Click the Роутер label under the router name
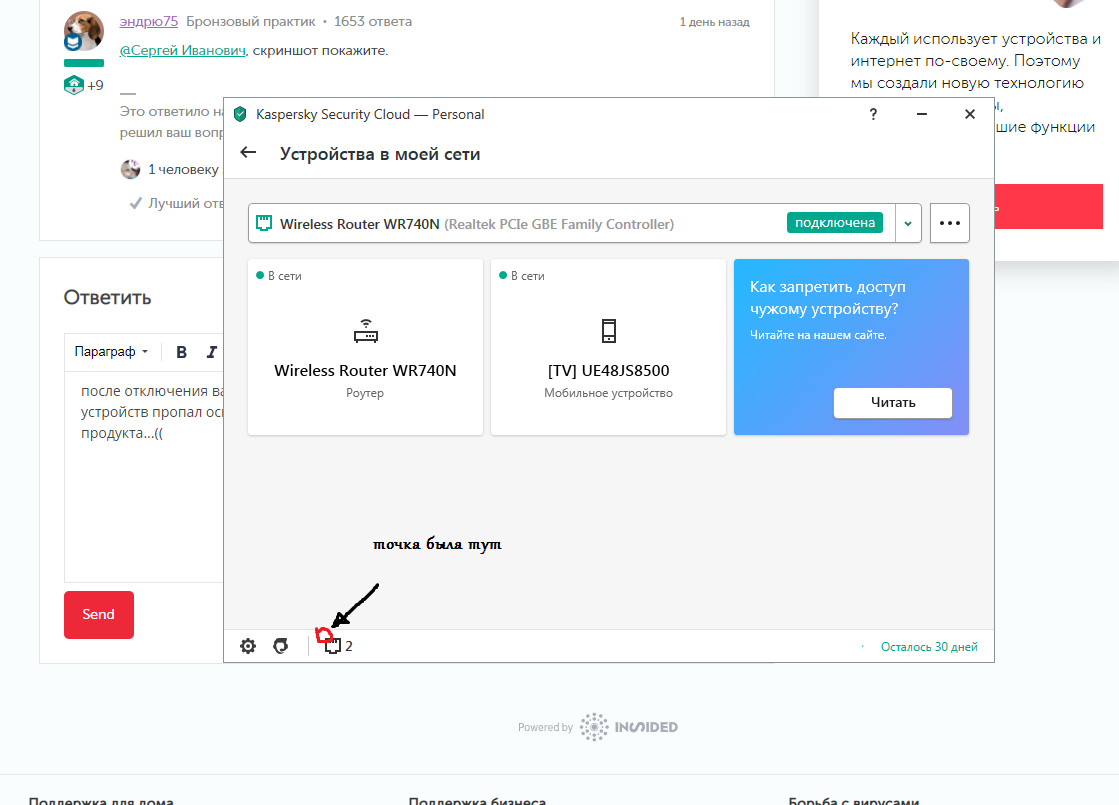Image resolution: width=1119 pixels, height=805 pixels. 365,393
